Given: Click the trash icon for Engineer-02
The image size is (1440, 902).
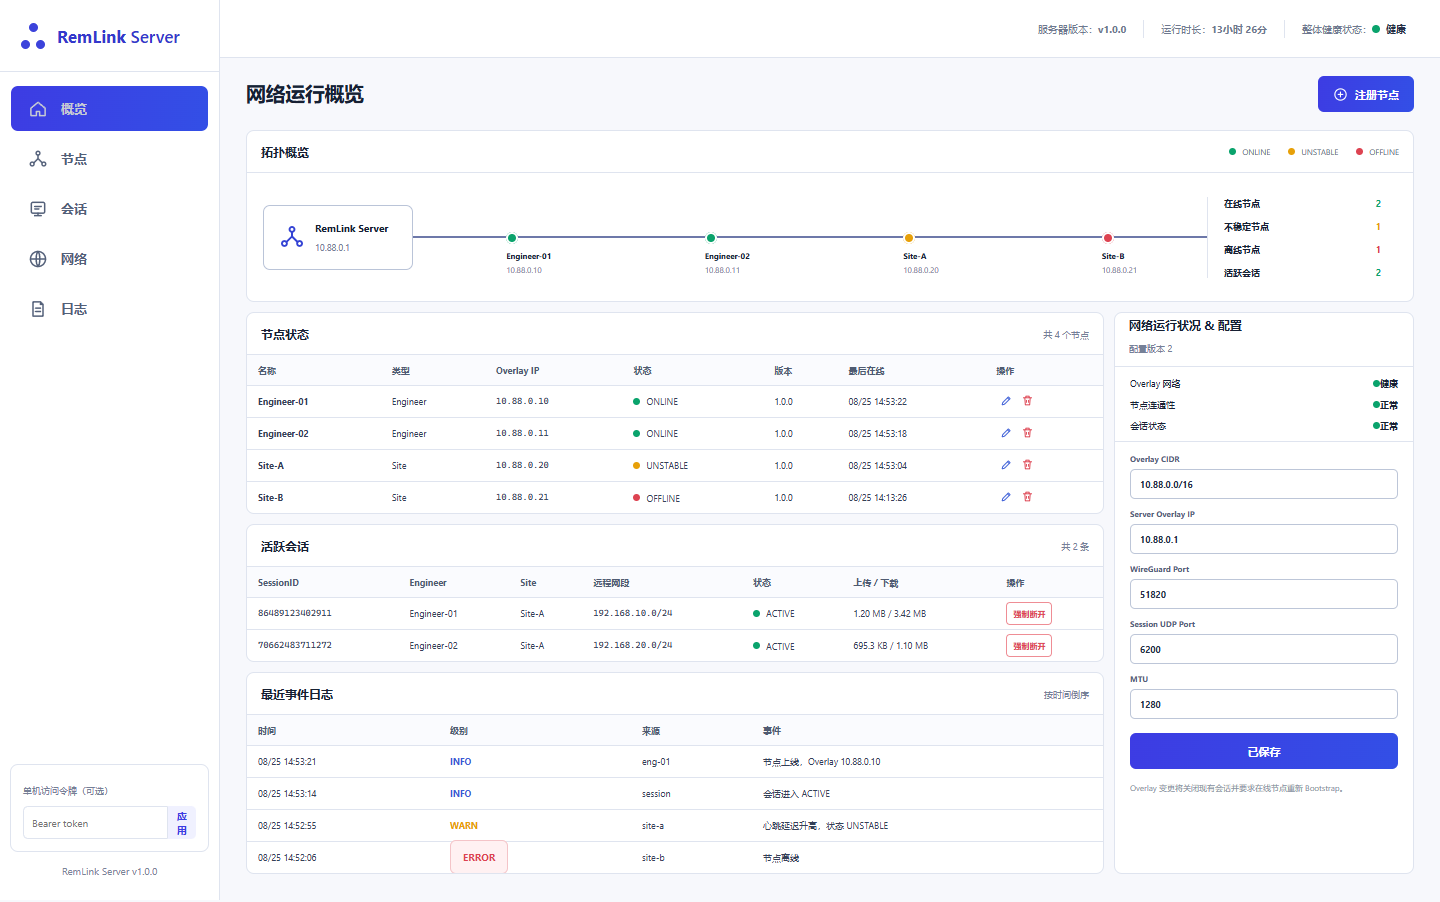Looking at the screenshot, I should click(1027, 433).
